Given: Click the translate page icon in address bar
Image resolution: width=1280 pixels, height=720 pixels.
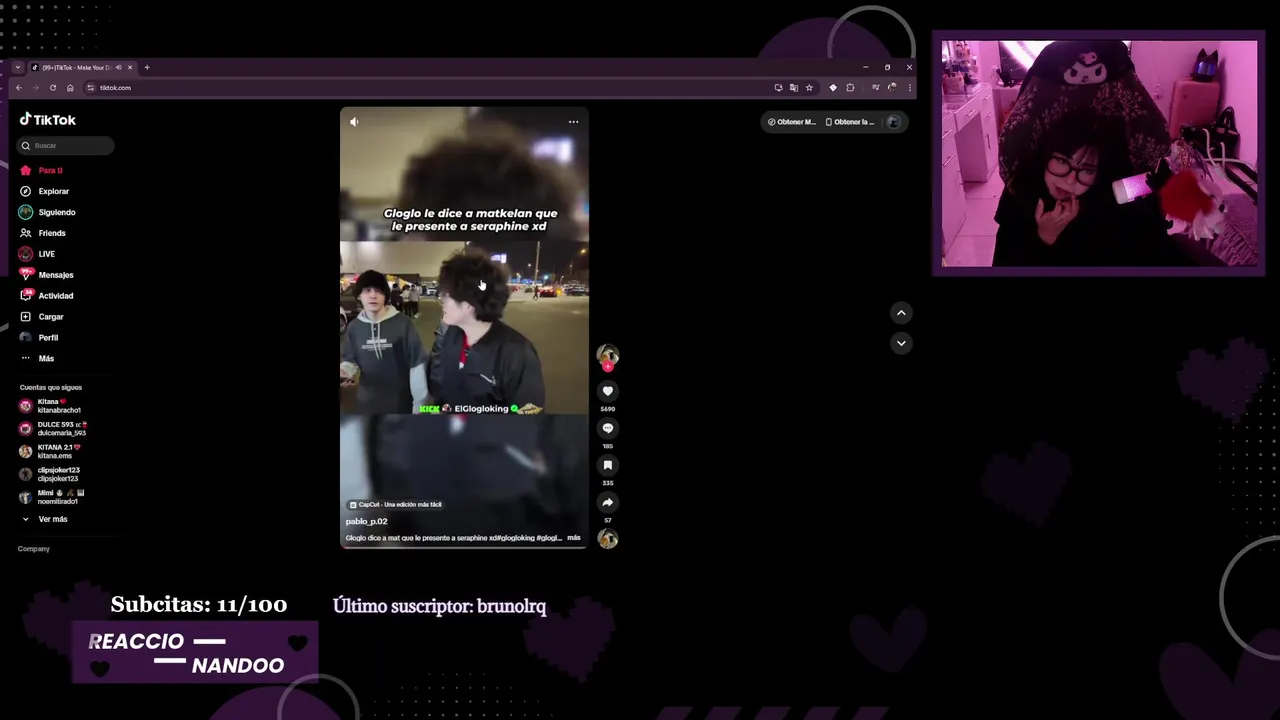Looking at the screenshot, I should tap(793, 88).
